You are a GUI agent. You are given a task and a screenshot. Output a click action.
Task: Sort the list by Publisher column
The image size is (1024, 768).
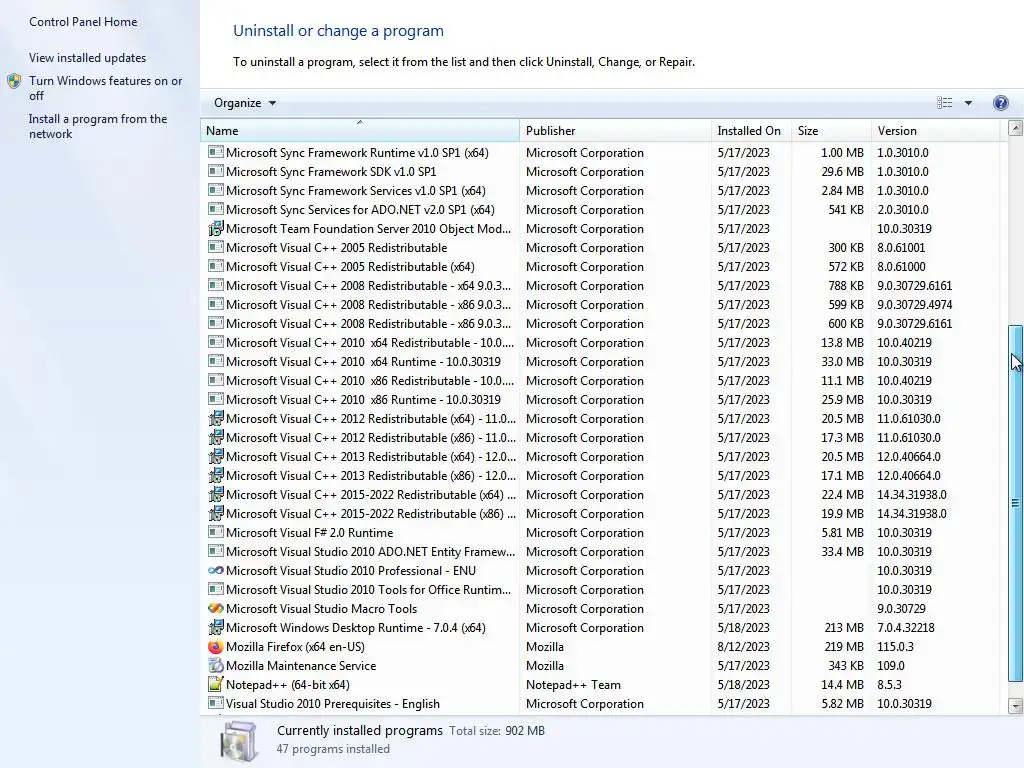pyautogui.click(x=615, y=131)
